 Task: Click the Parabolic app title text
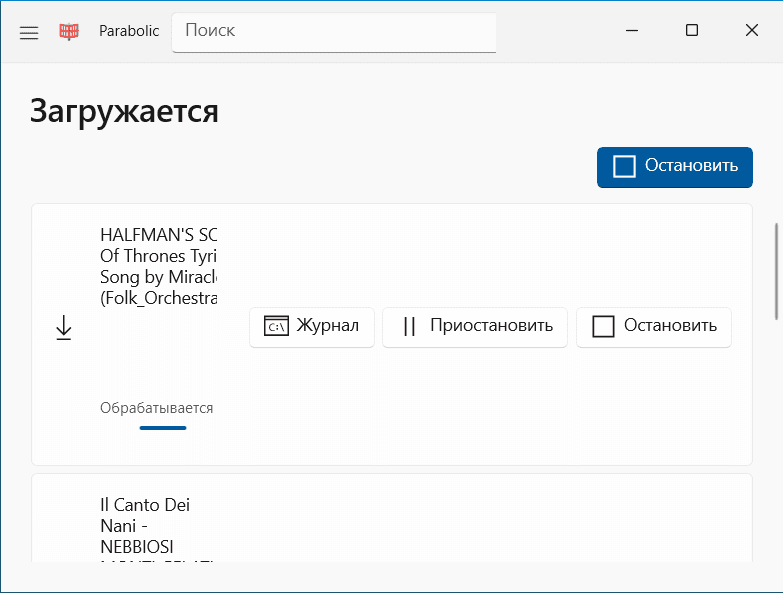click(x=129, y=31)
